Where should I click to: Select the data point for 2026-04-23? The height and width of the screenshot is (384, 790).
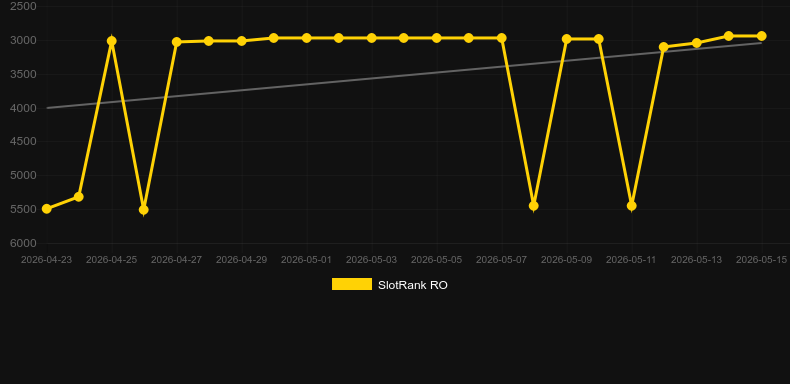coord(47,209)
